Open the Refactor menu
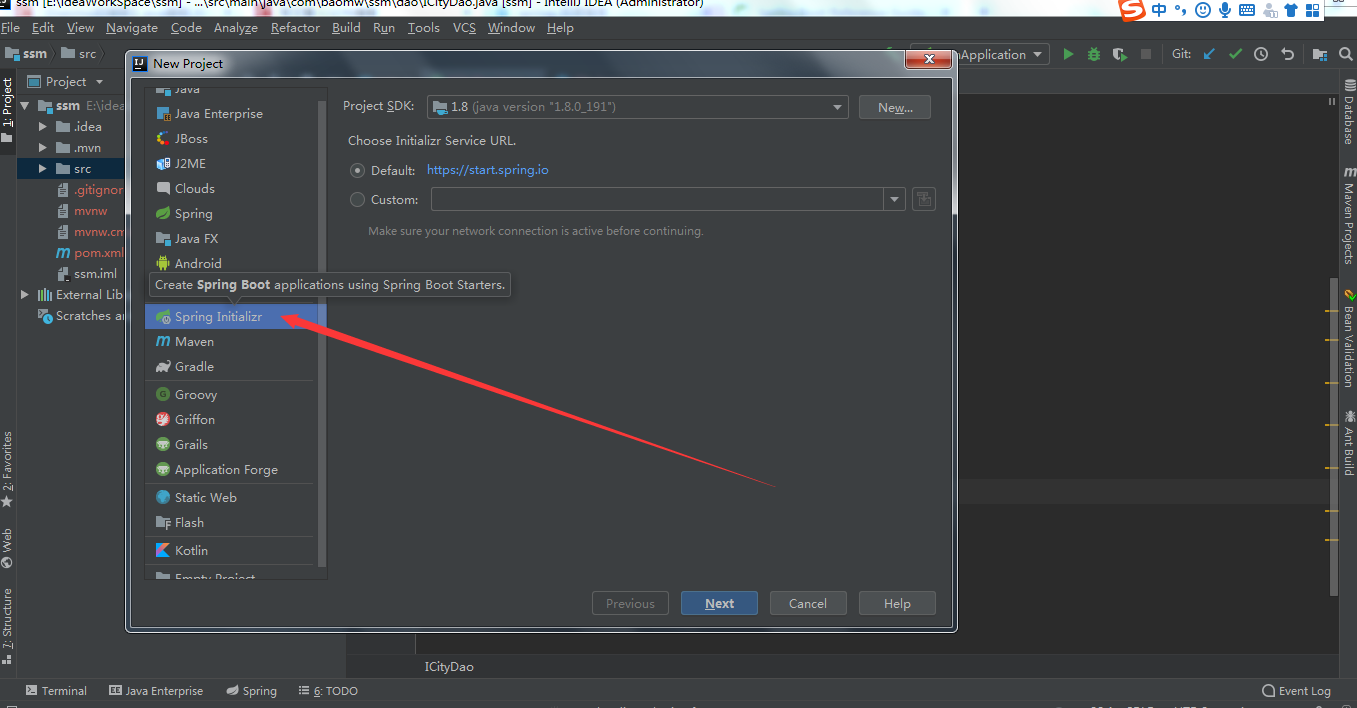Viewport: 1357px width, 708px height. click(295, 28)
